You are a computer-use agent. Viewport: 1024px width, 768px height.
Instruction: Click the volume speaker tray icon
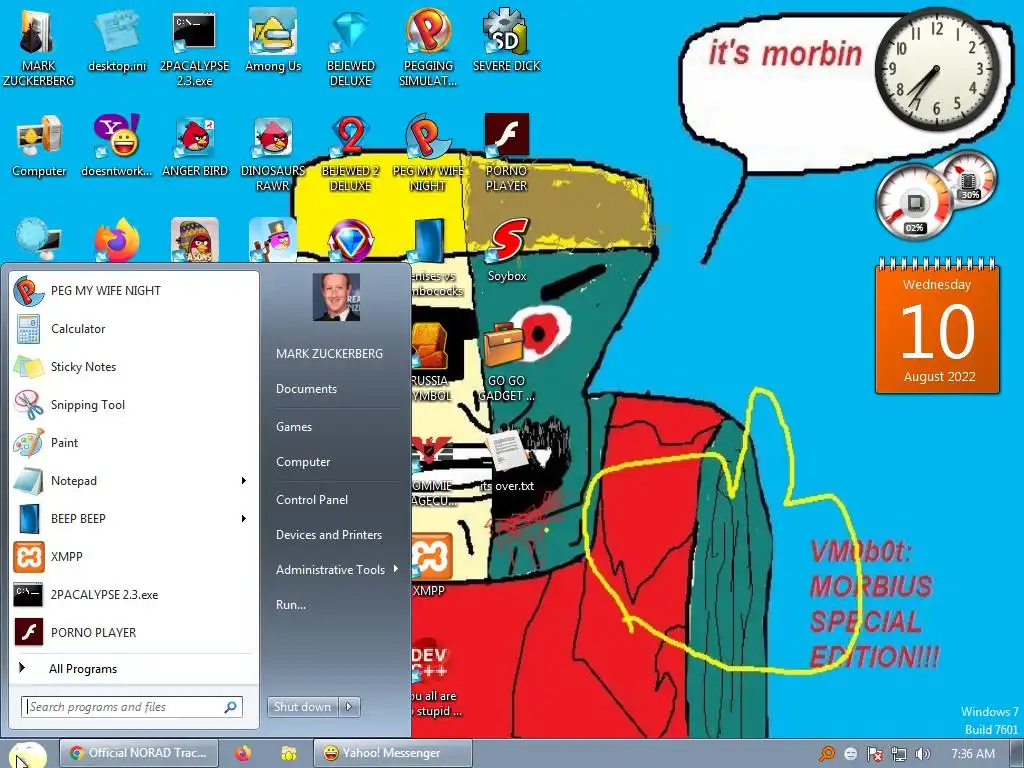(922, 754)
